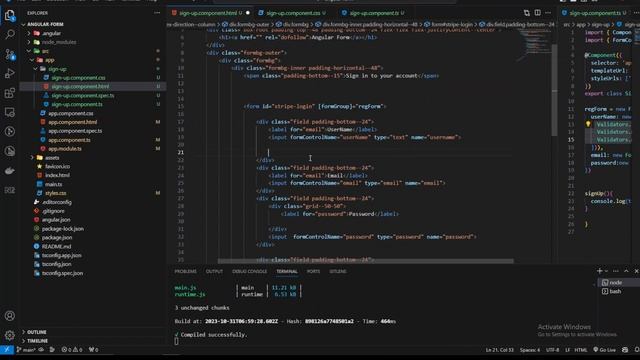Open the PORTS panel tab
640x360 pixels.
[313, 271]
